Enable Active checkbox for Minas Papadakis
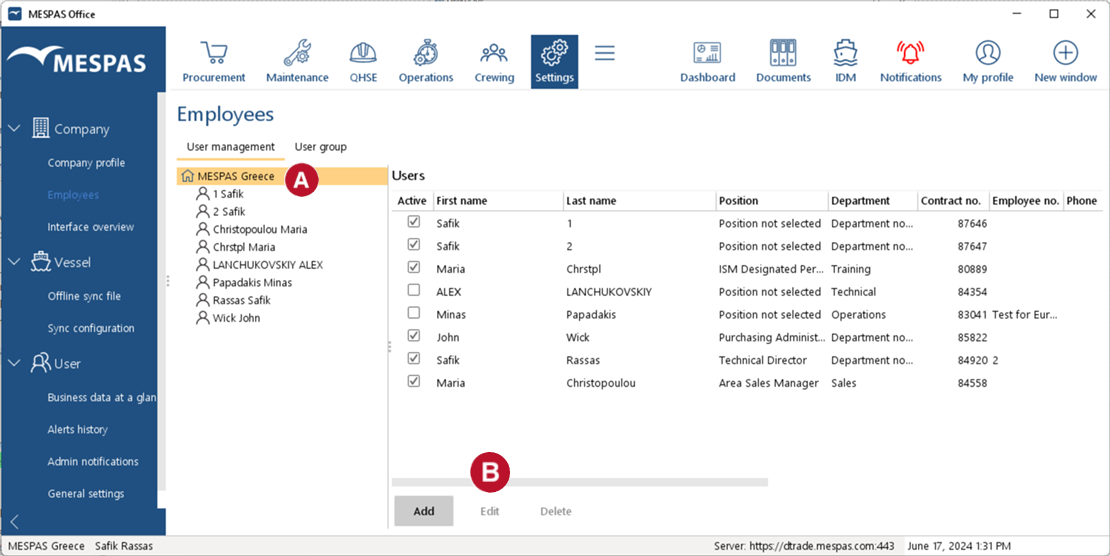Screen dimensions: 1110x556 [414, 312]
